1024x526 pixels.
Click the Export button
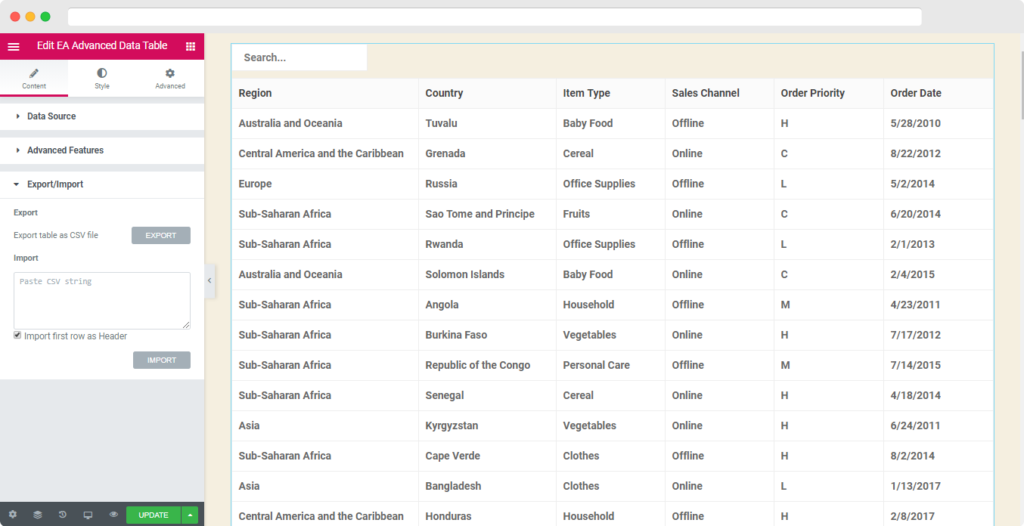click(x=161, y=235)
